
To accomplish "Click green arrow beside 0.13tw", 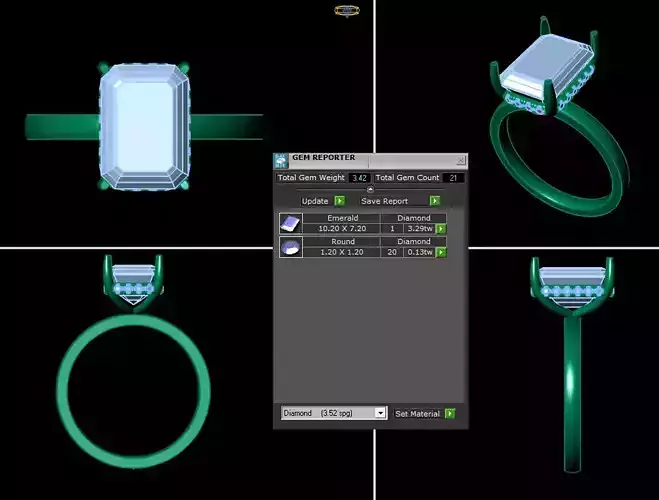I will coord(441,253).
